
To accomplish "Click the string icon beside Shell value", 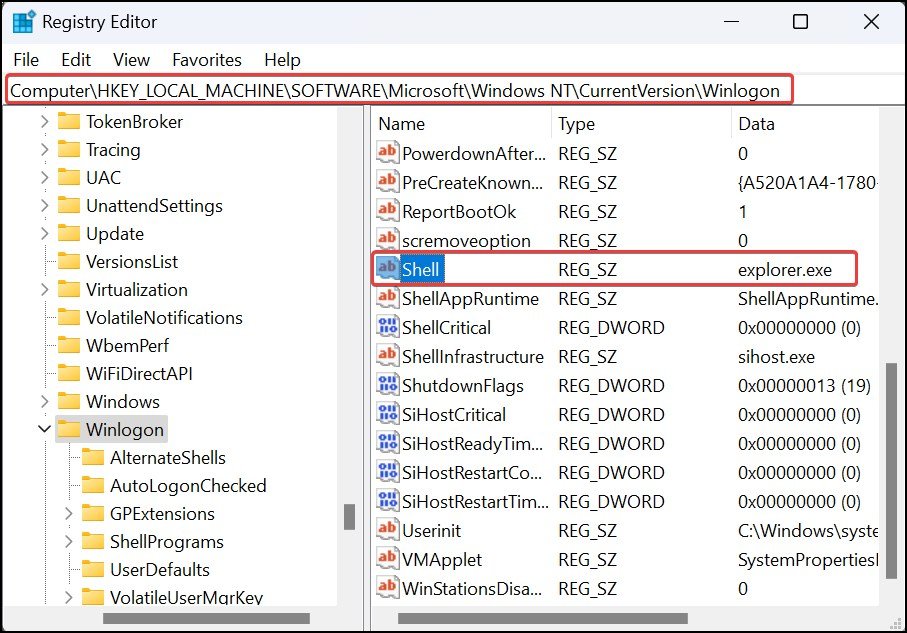I will [x=387, y=269].
